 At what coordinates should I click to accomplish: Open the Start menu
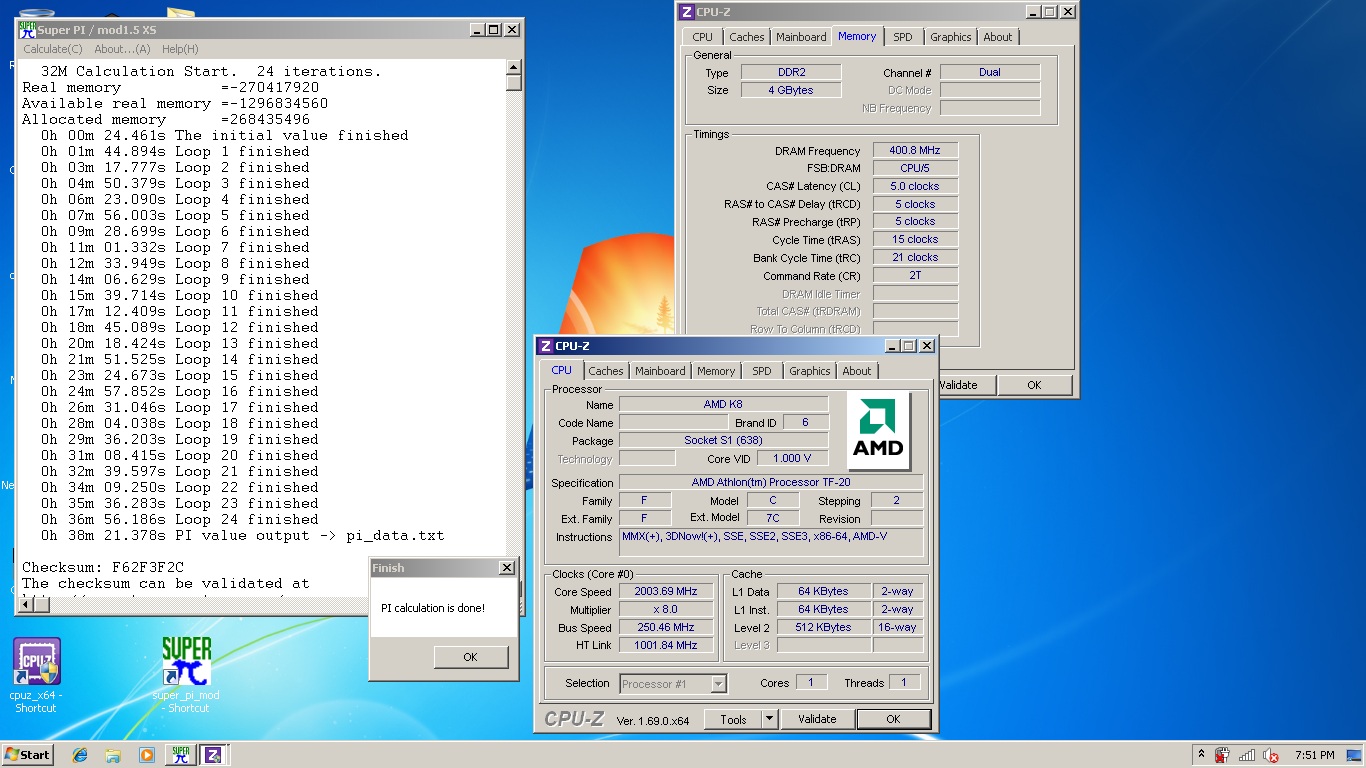pyautogui.click(x=28, y=755)
